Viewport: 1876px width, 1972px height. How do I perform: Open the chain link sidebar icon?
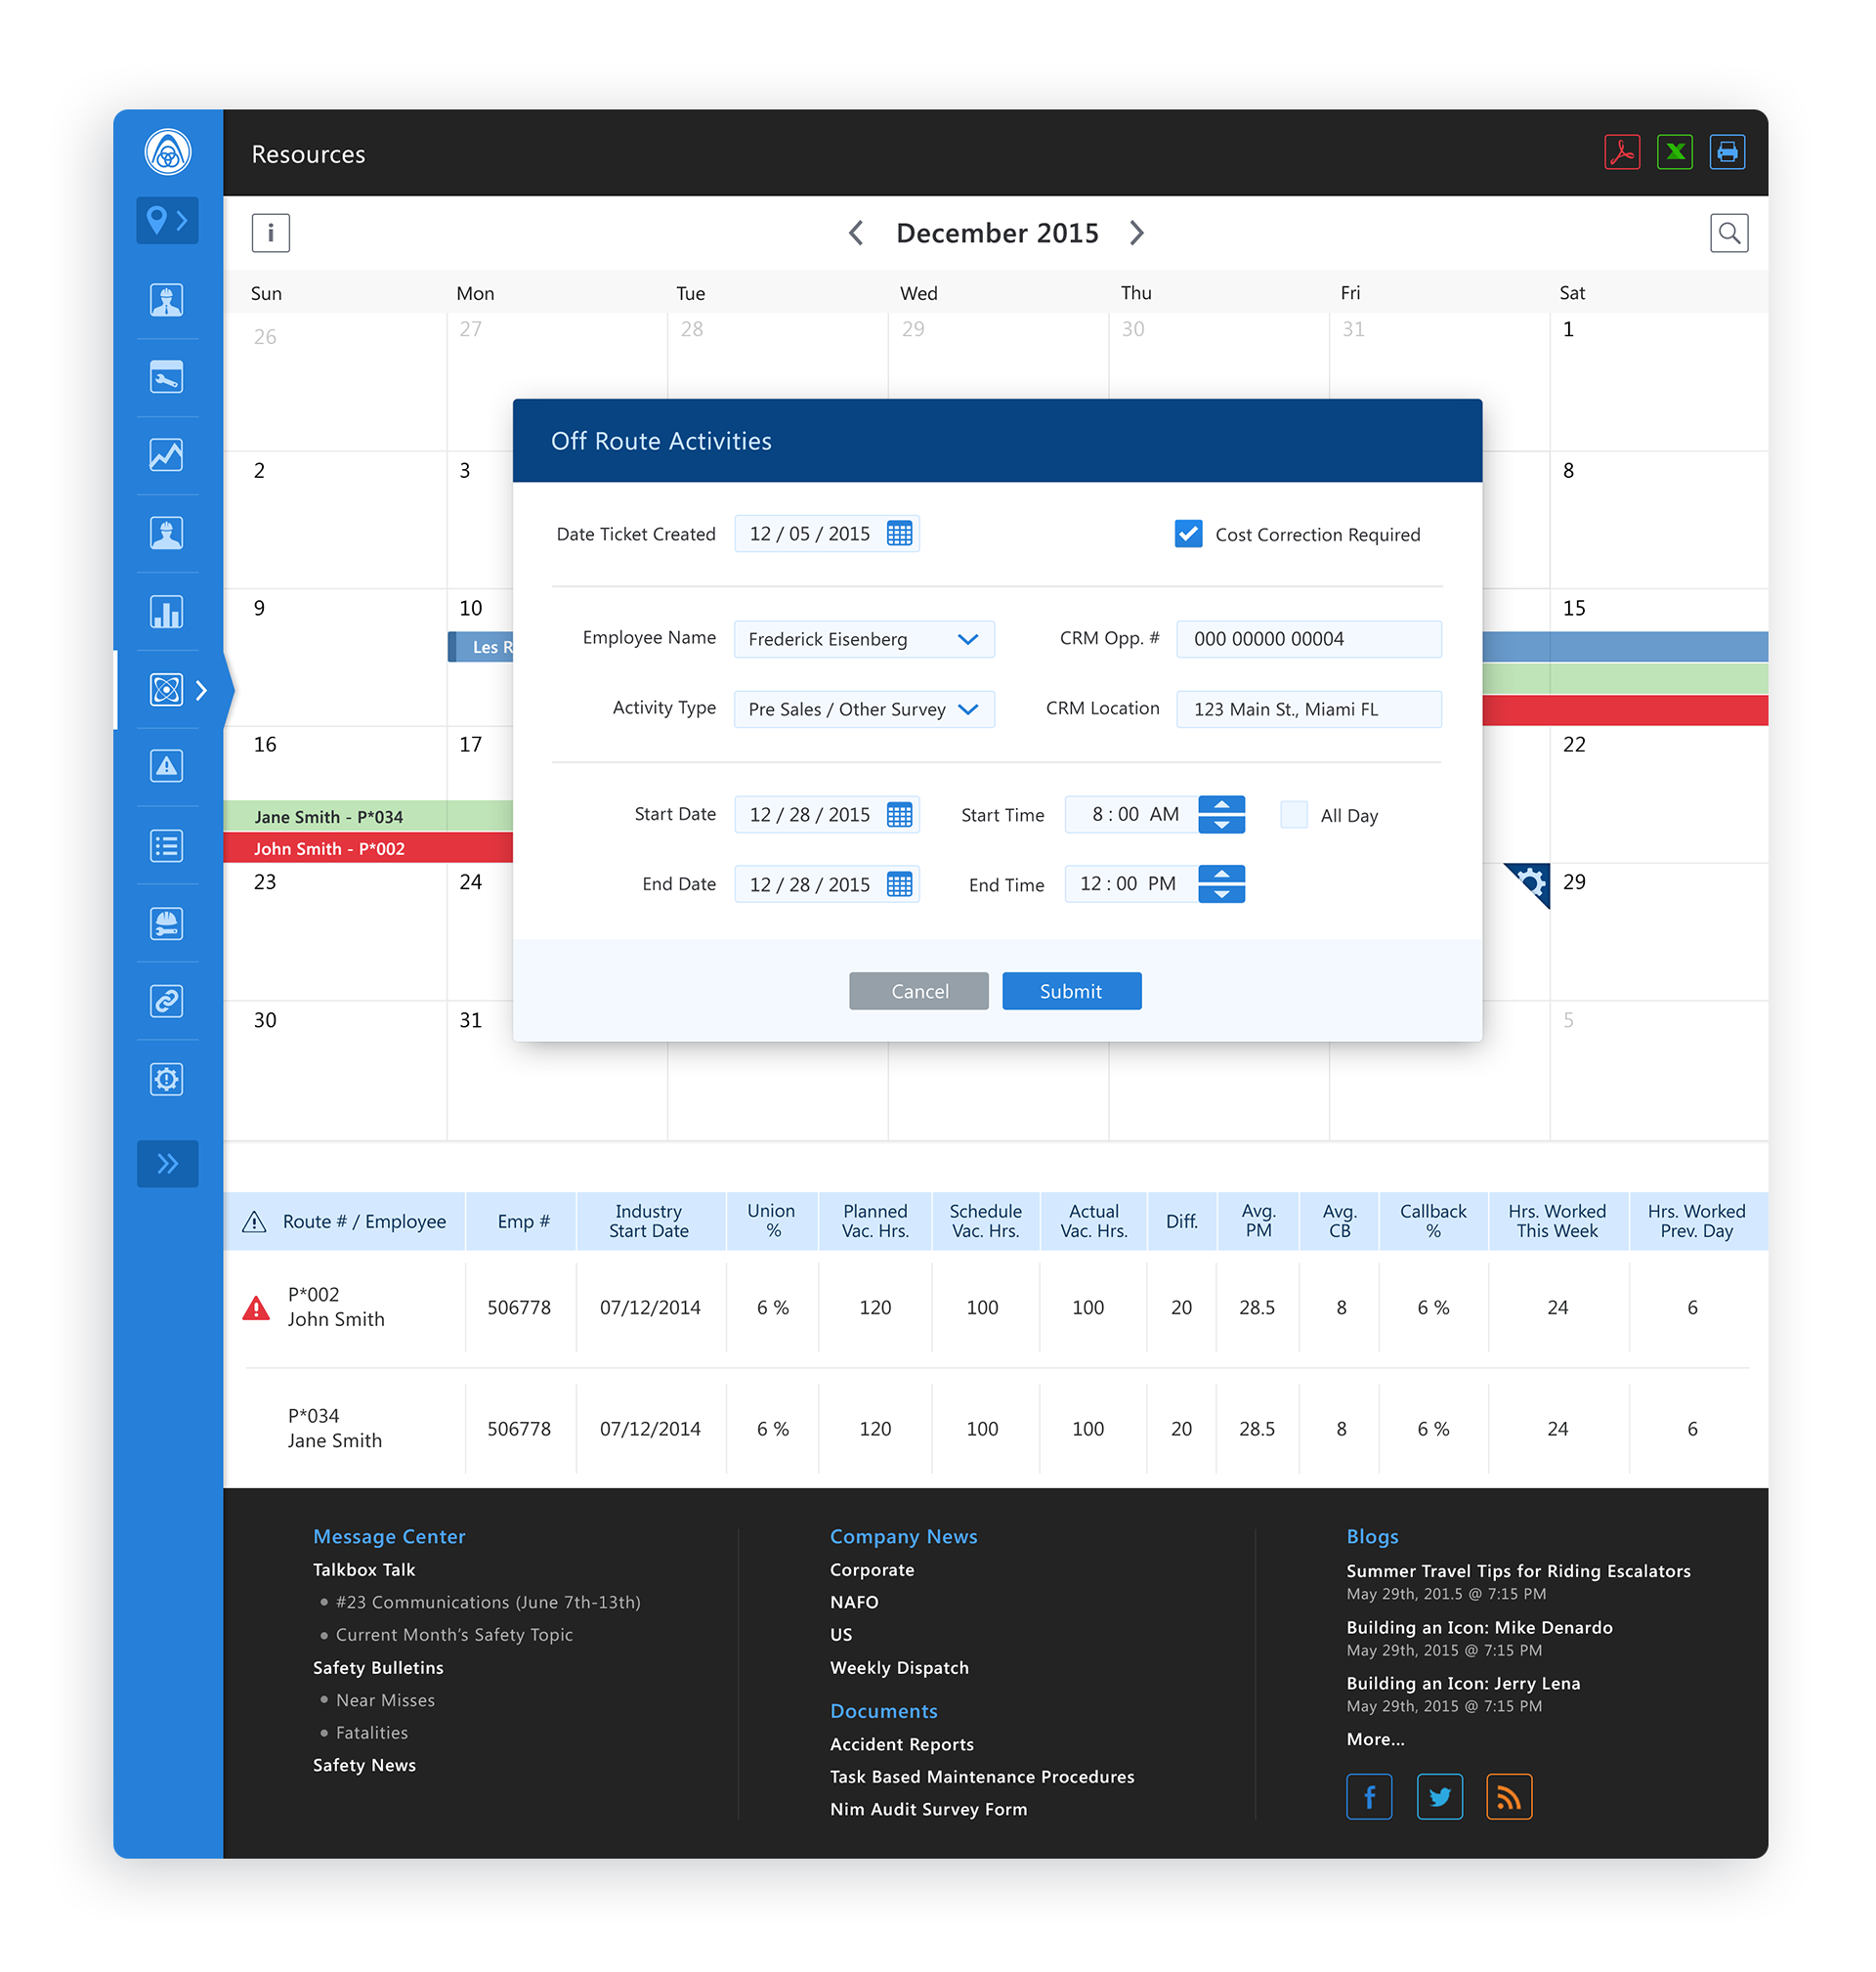(x=167, y=1001)
